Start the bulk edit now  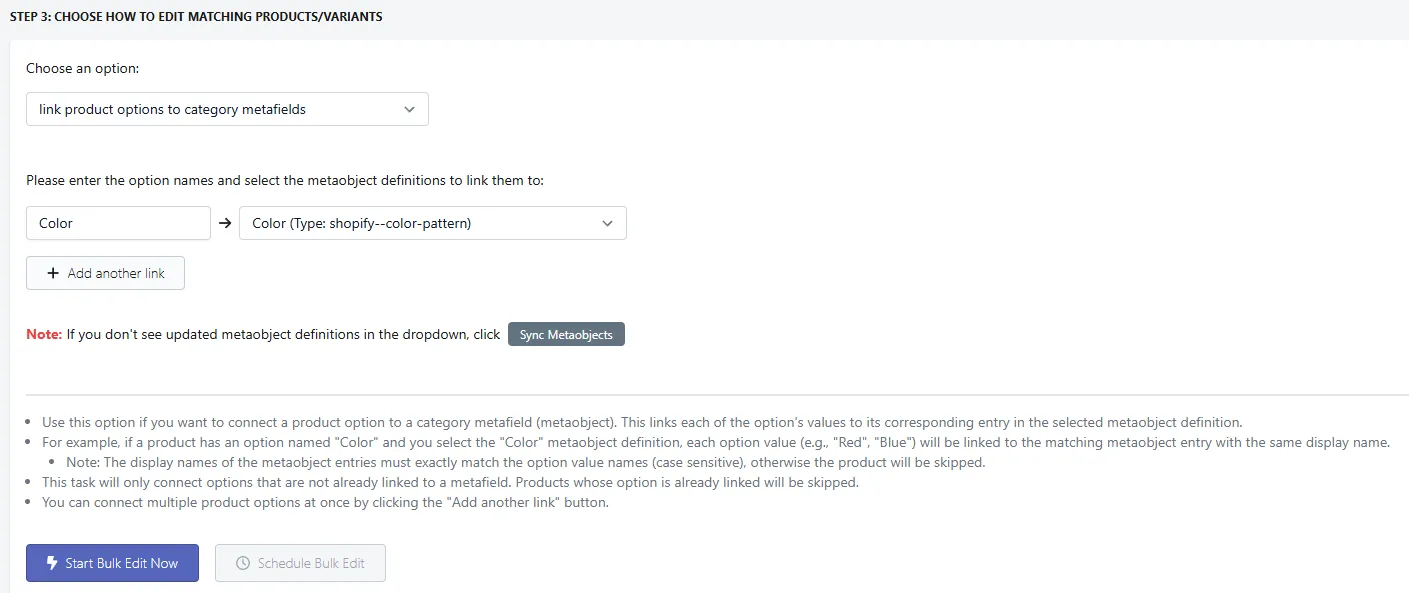point(112,563)
